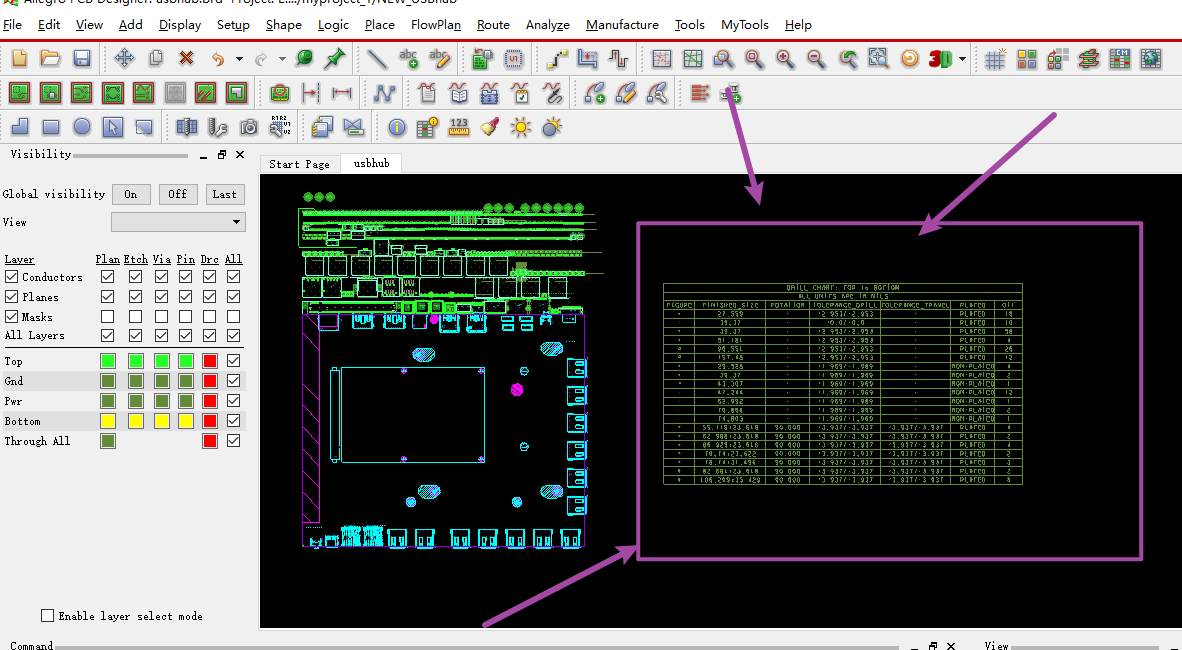This screenshot has height=650, width=1182.
Task: Click the Delete (orange X) icon
Action: [187, 58]
